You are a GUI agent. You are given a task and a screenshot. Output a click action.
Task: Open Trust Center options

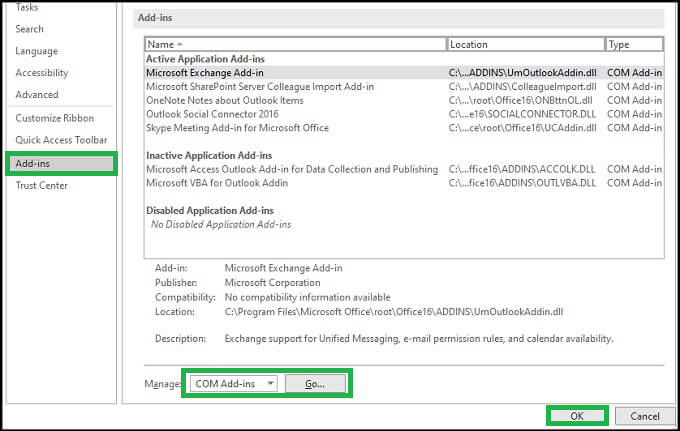pyautogui.click(x=42, y=186)
